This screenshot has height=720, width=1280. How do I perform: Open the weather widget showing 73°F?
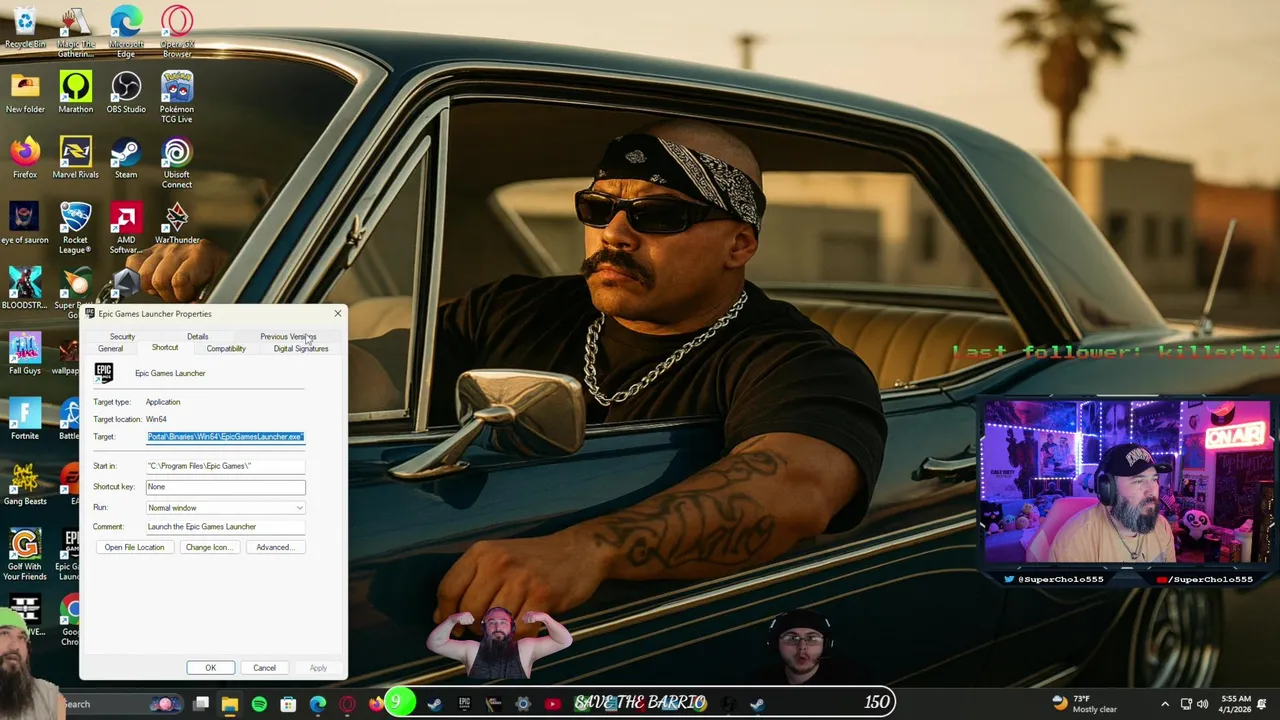(1084, 704)
